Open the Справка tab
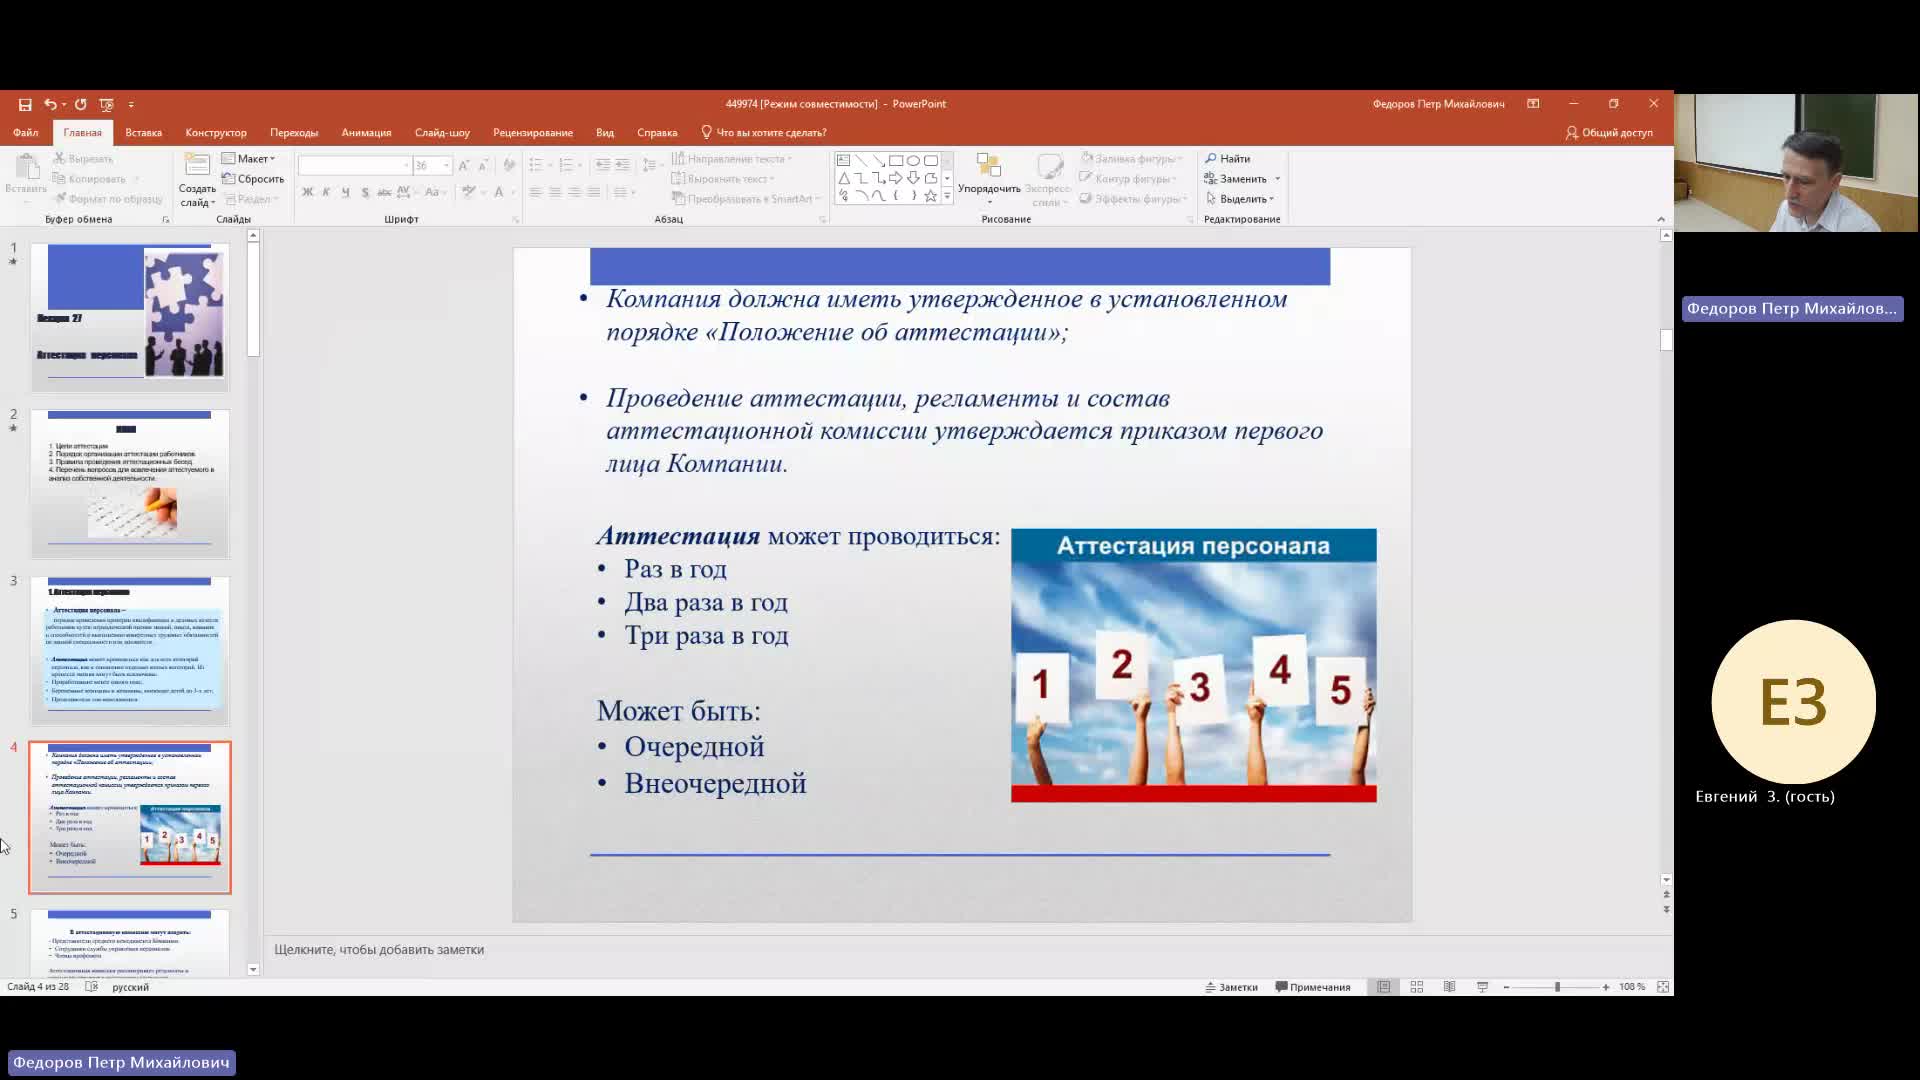Image resolution: width=1920 pixels, height=1080 pixels. coord(657,132)
